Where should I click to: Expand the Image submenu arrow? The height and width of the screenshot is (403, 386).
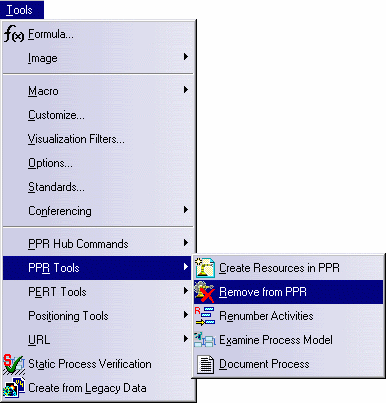coord(186,57)
